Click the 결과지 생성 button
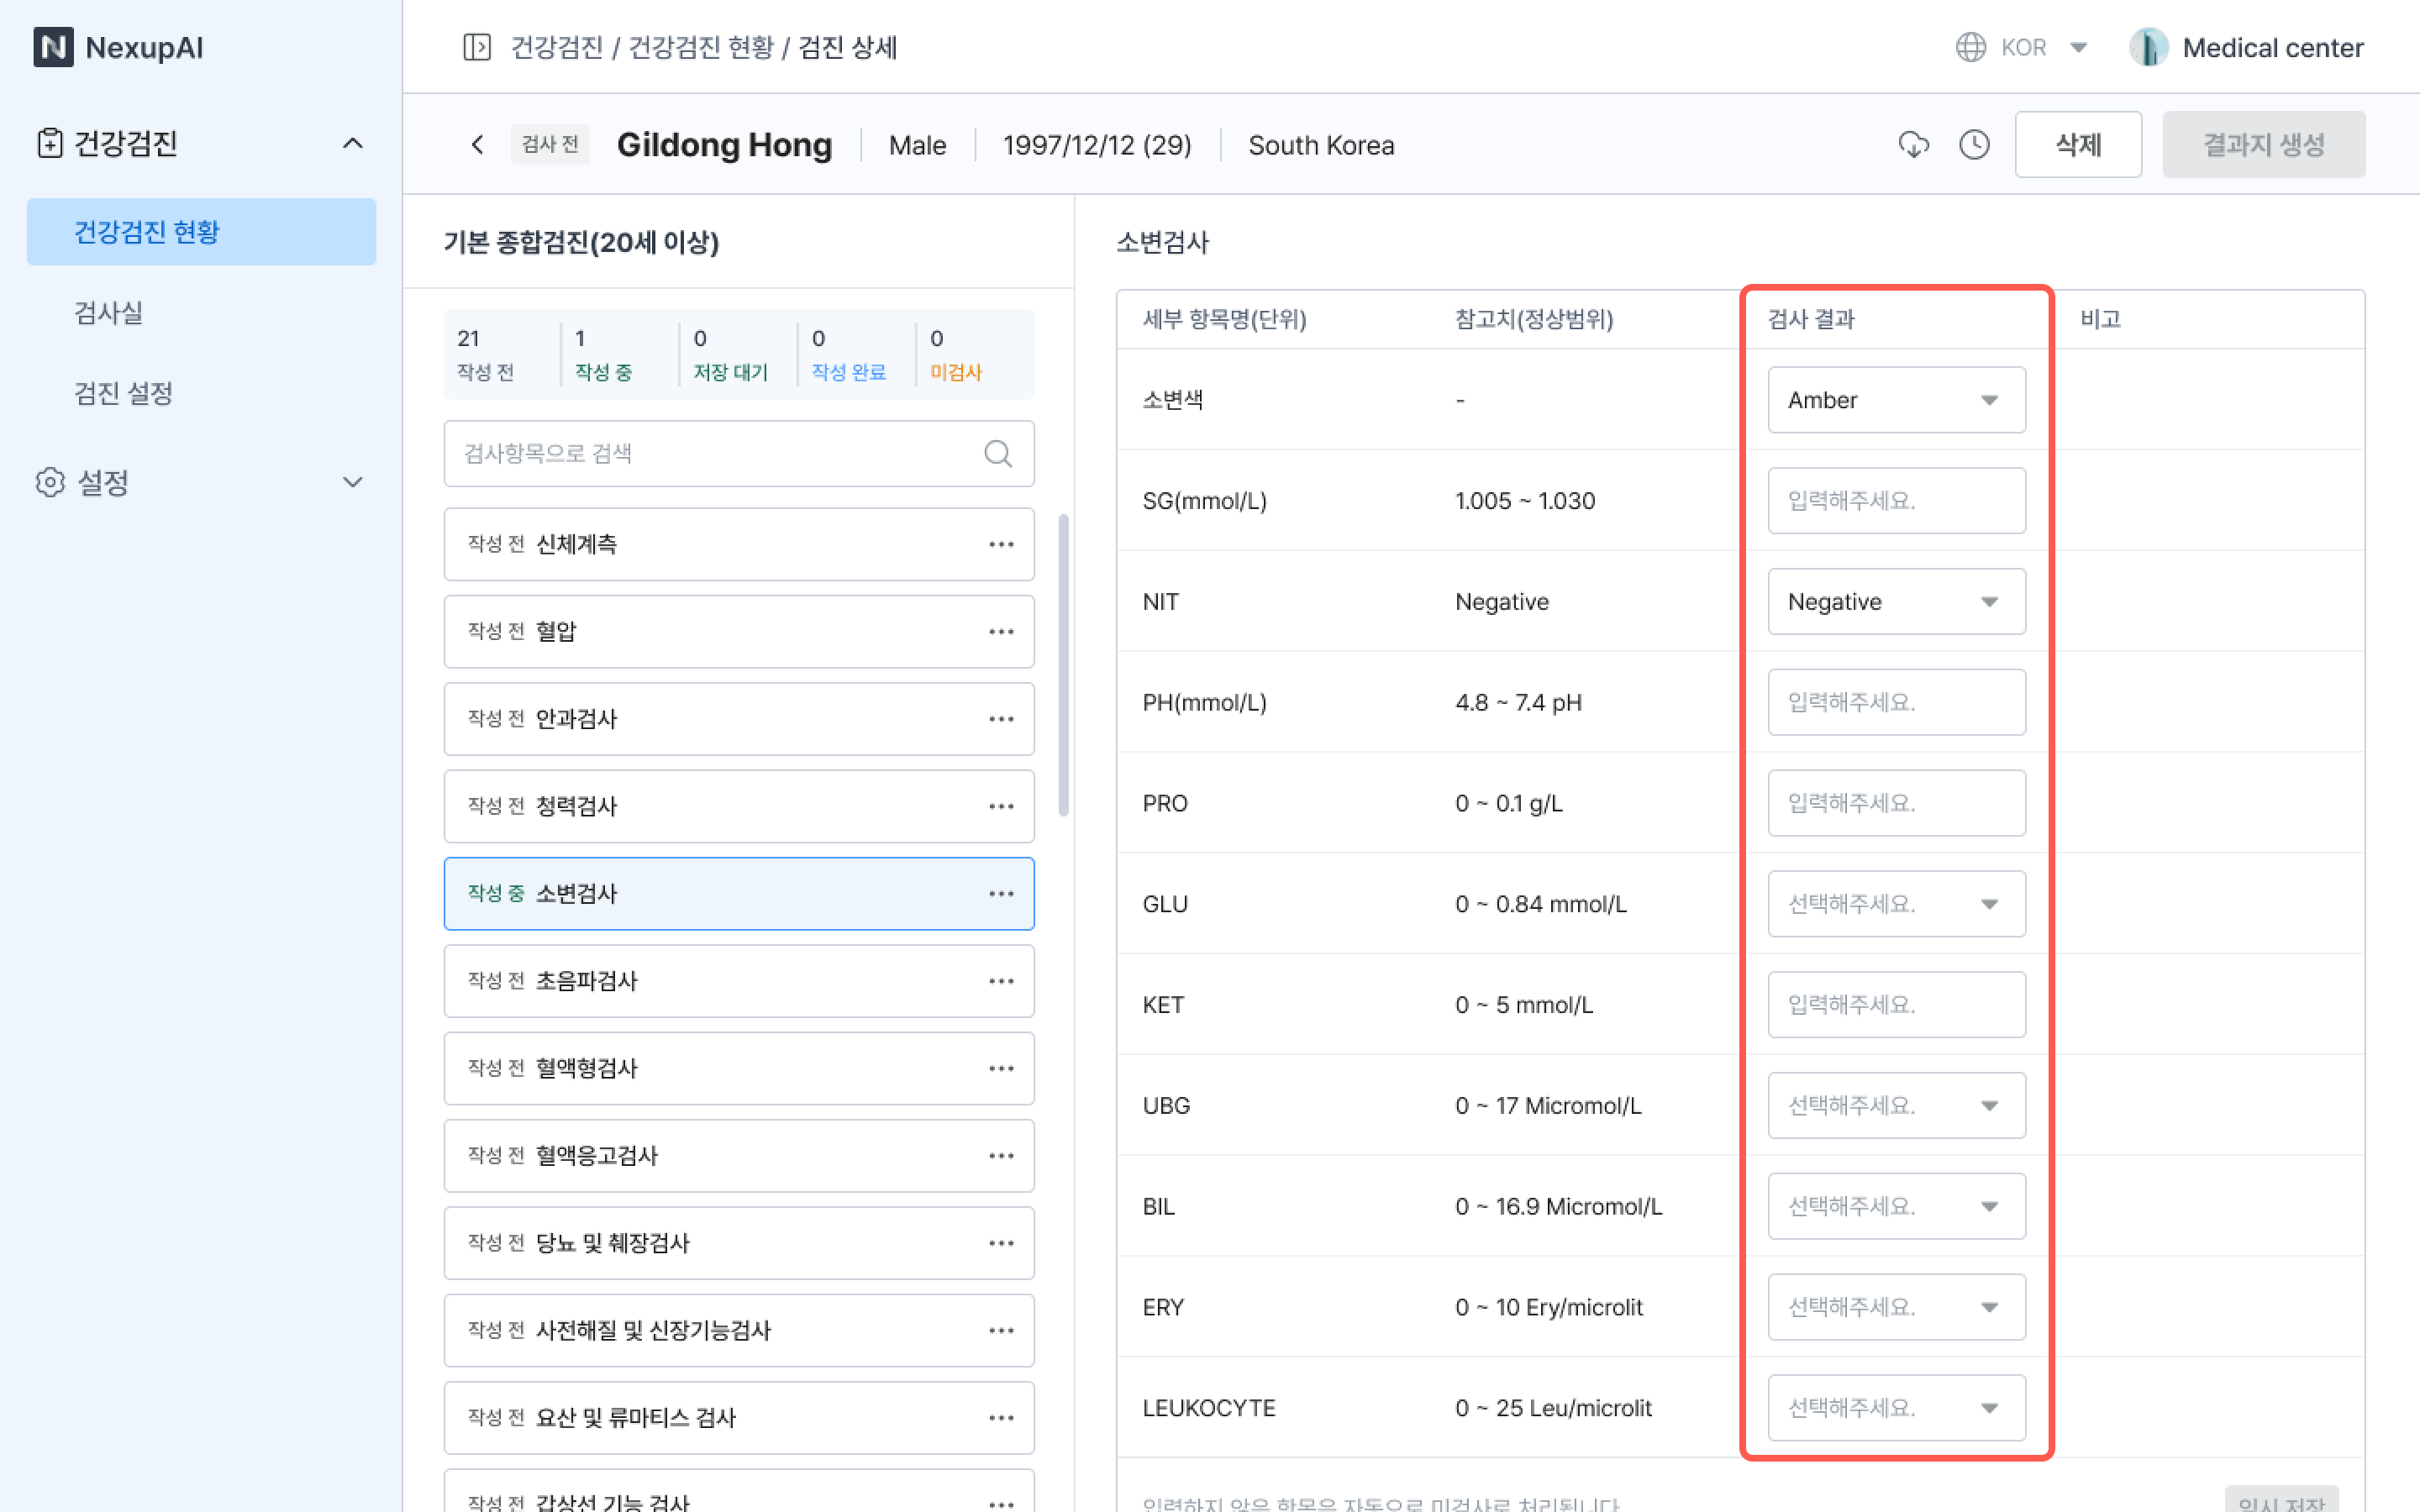The height and width of the screenshot is (1512, 2420). tap(2263, 145)
